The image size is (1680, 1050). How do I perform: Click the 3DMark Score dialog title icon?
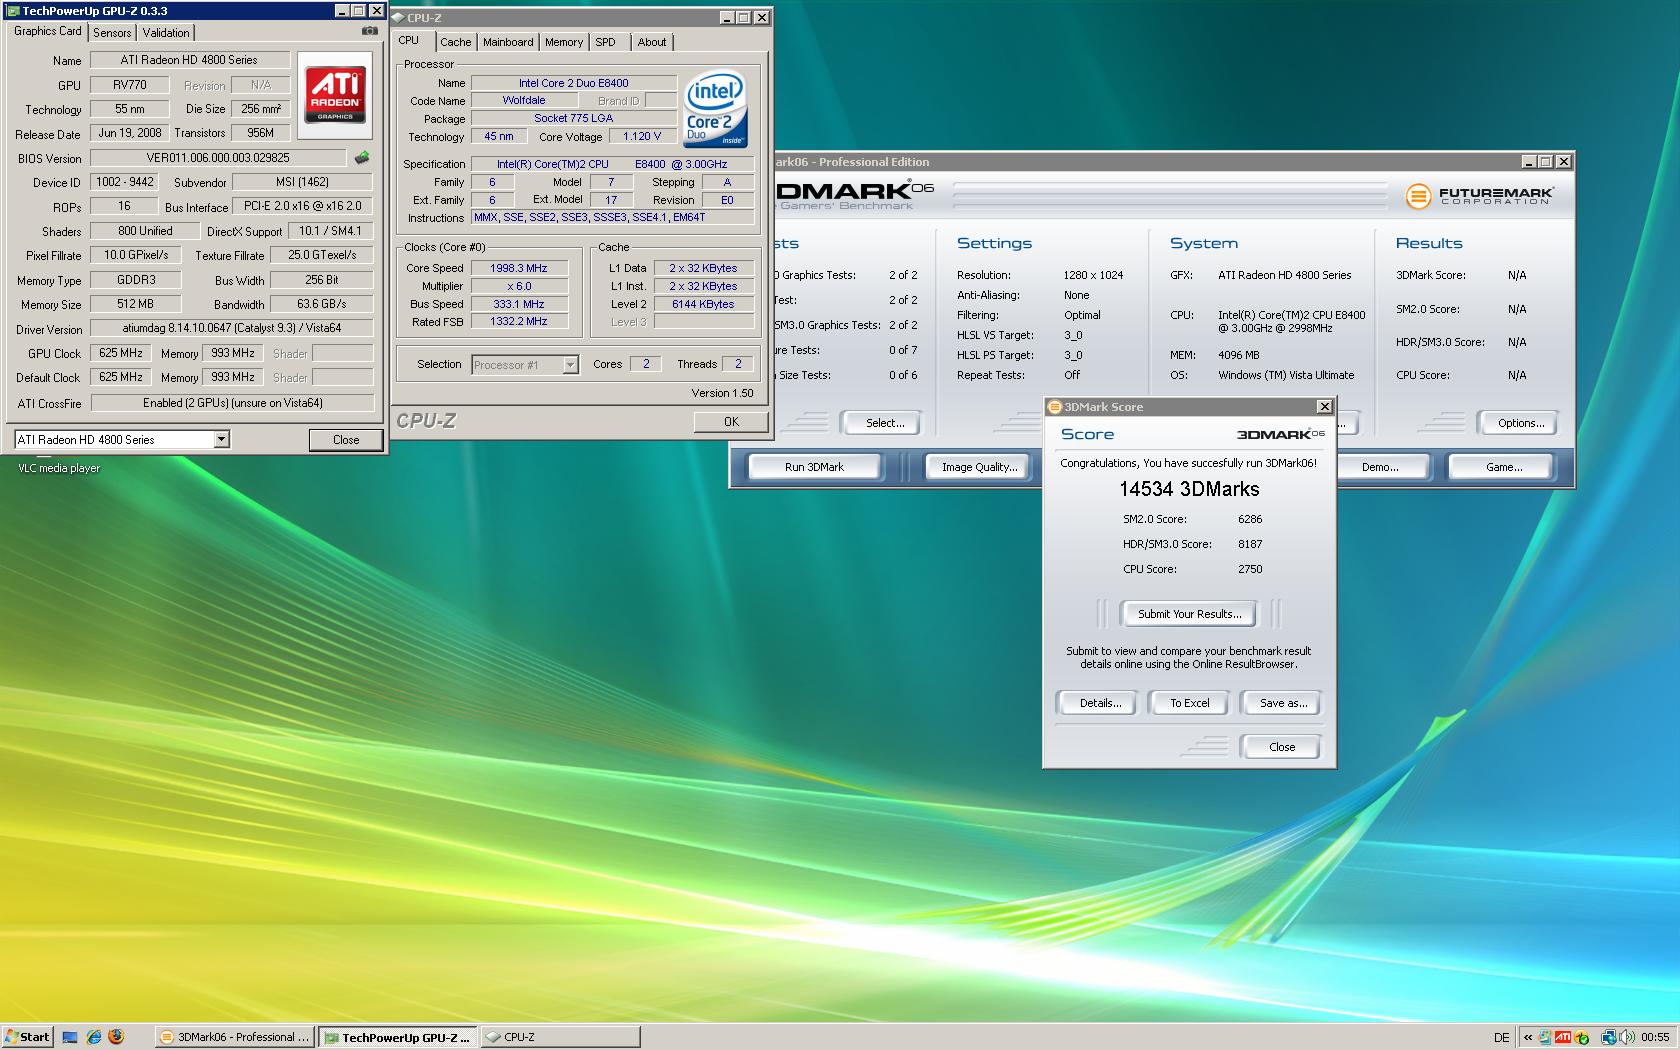click(1054, 407)
